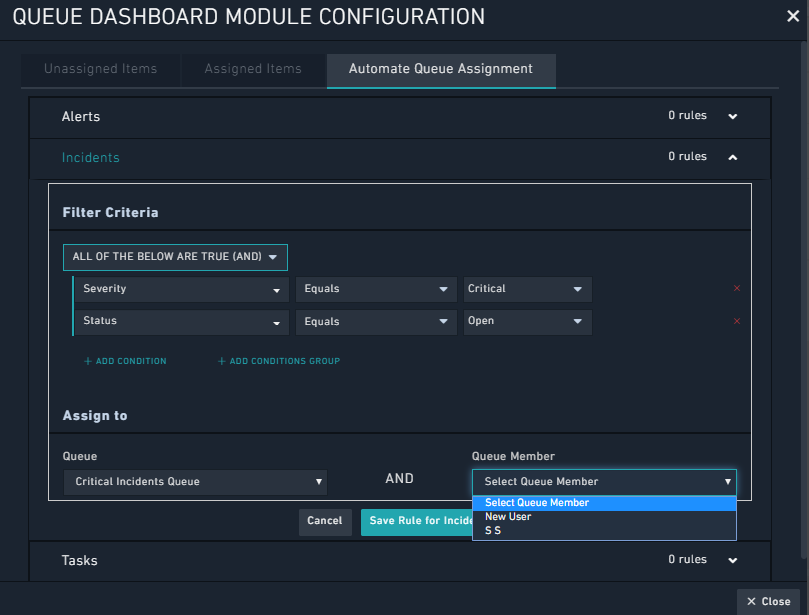Viewport: 809px width, 615px height.
Task: Remove the Severity condition red X
Action: click(x=737, y=288)
